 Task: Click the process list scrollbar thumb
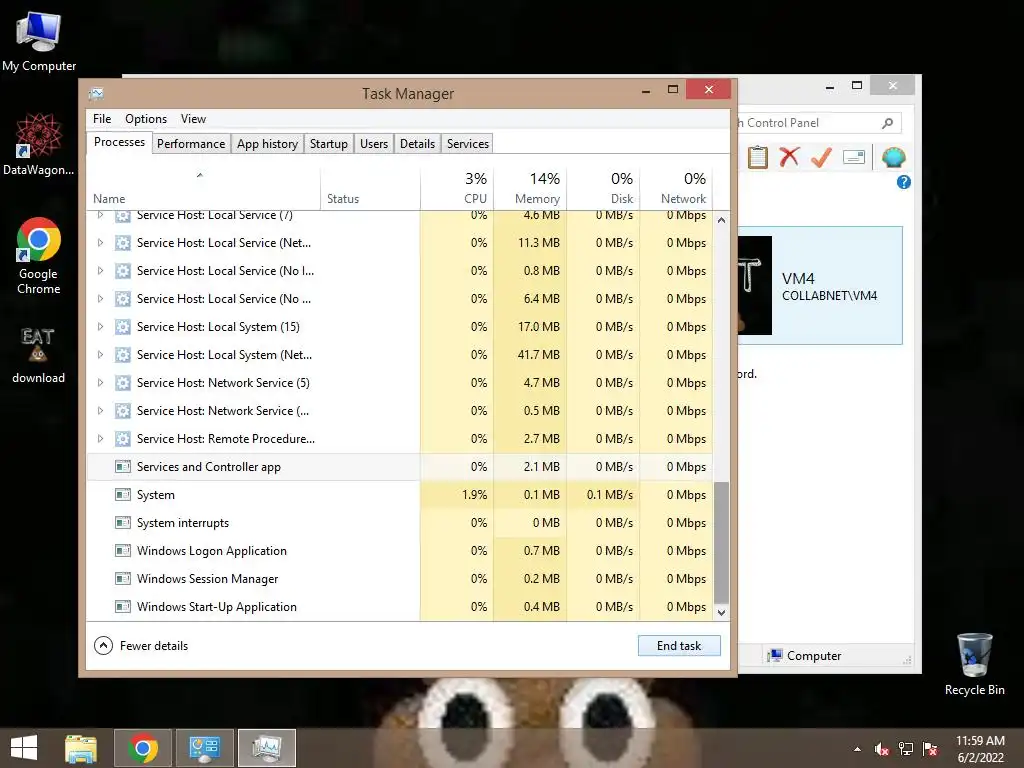point(721,543)
